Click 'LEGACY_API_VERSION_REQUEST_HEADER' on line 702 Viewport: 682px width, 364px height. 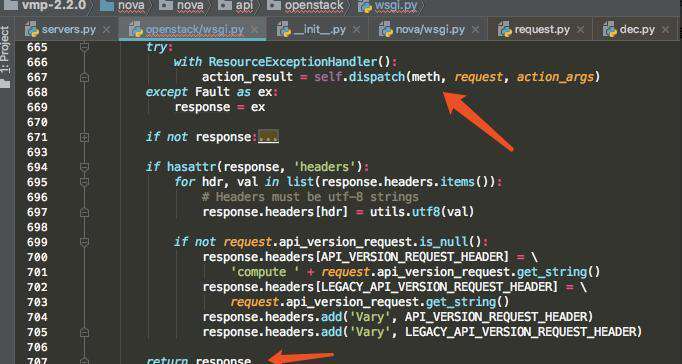point(438,287)
